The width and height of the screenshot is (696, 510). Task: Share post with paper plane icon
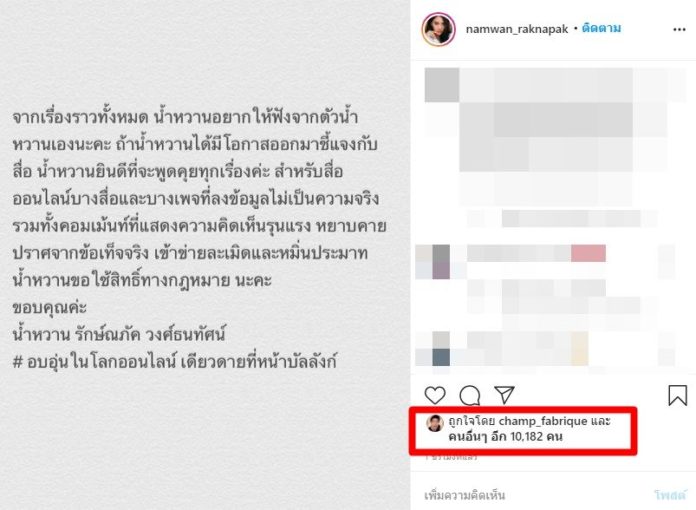(x=504, y=395)
